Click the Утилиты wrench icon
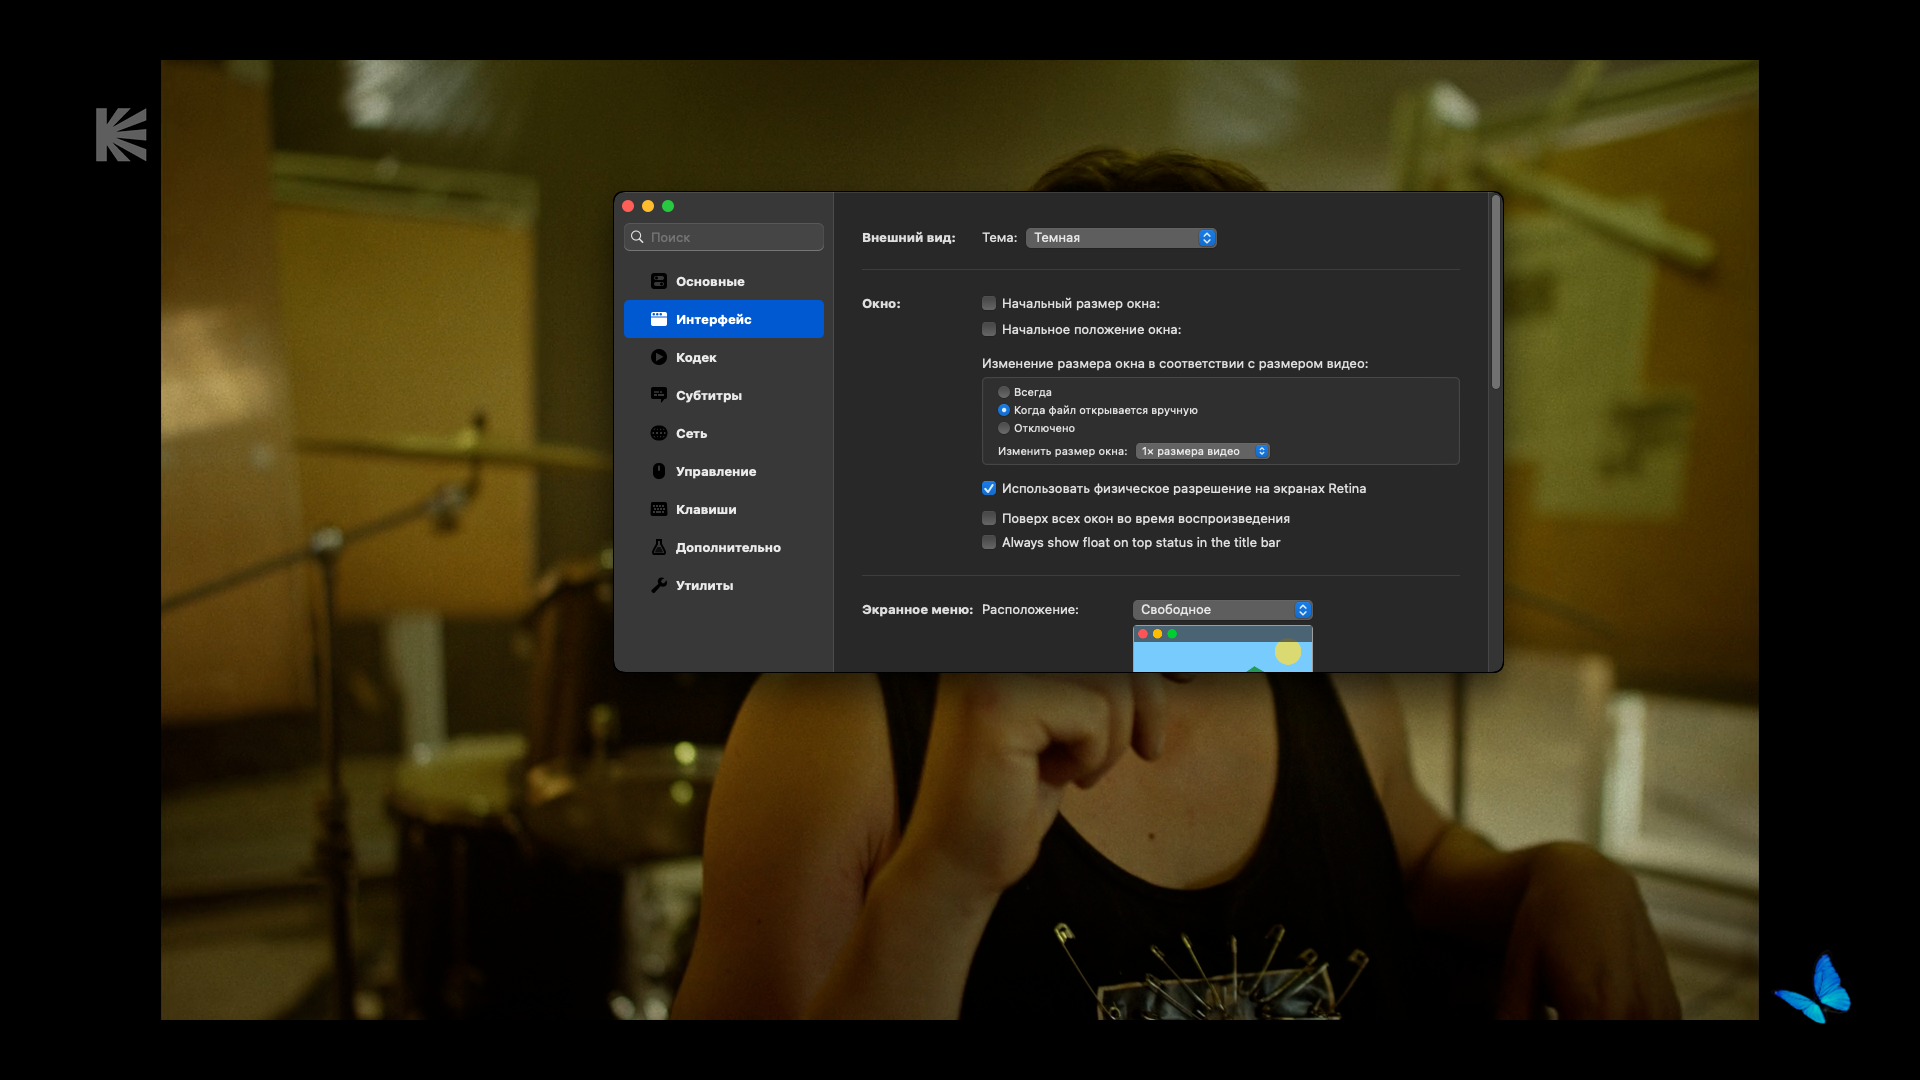The image size is (1920, 1080). (658, 585)
